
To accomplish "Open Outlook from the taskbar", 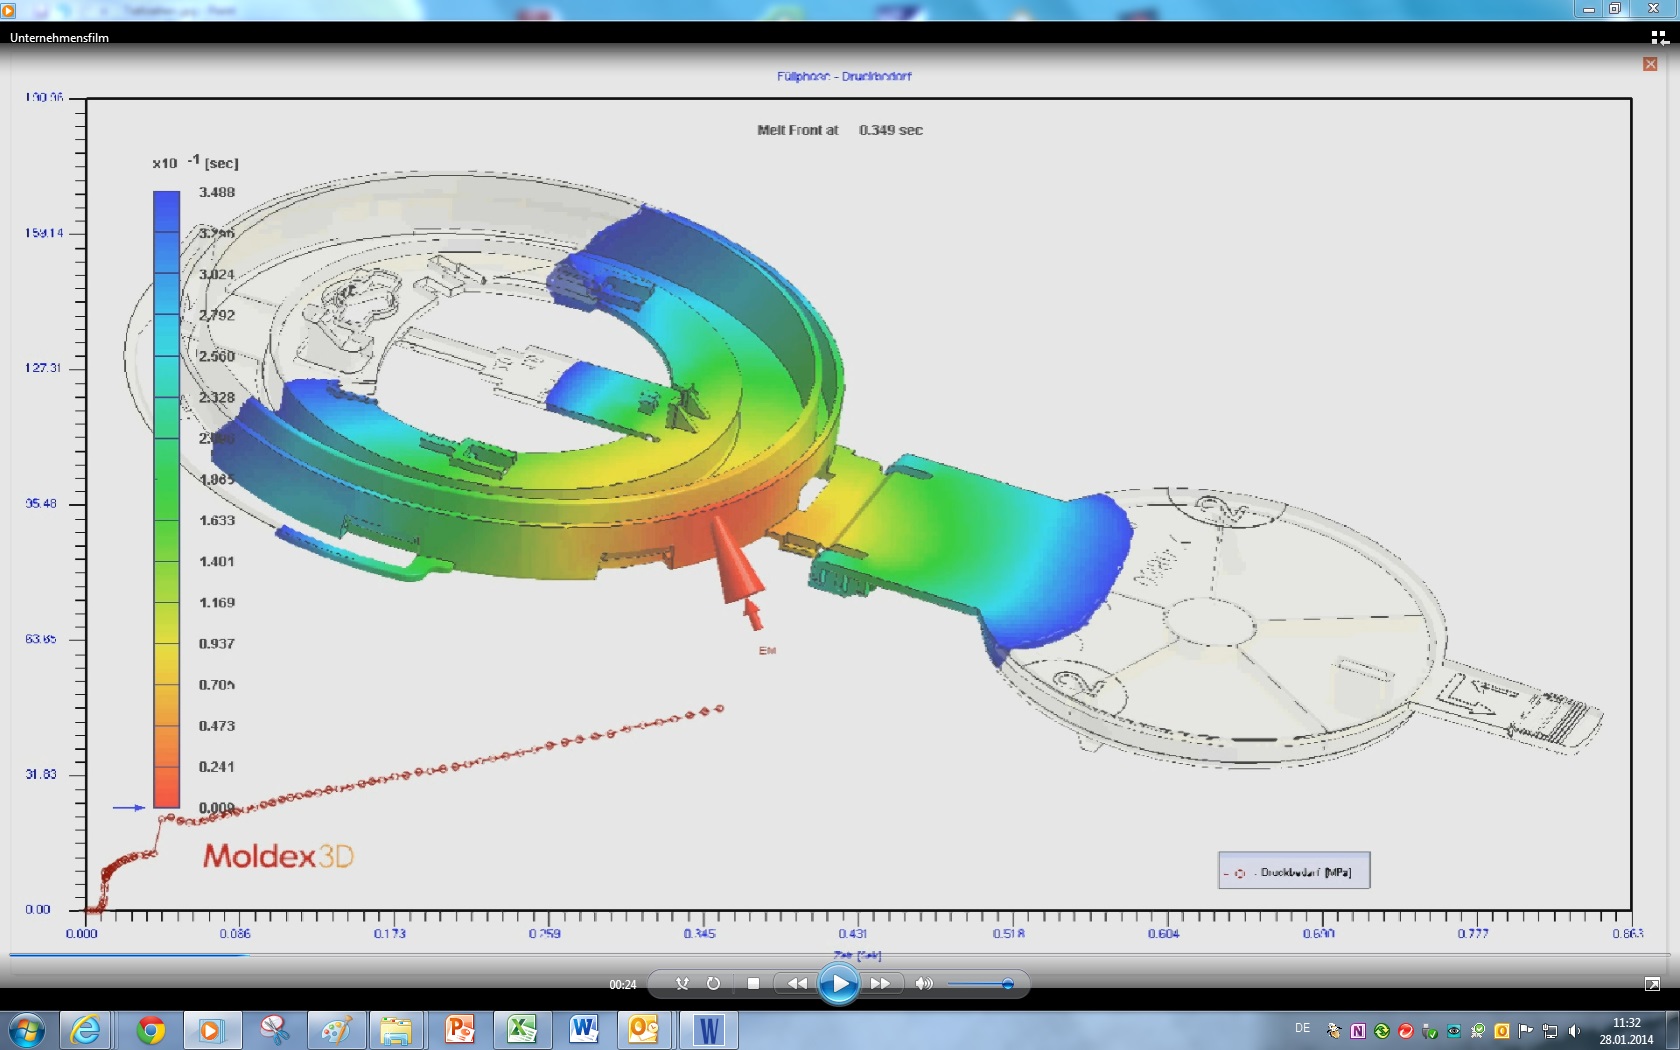I will tap(643, 1030).
